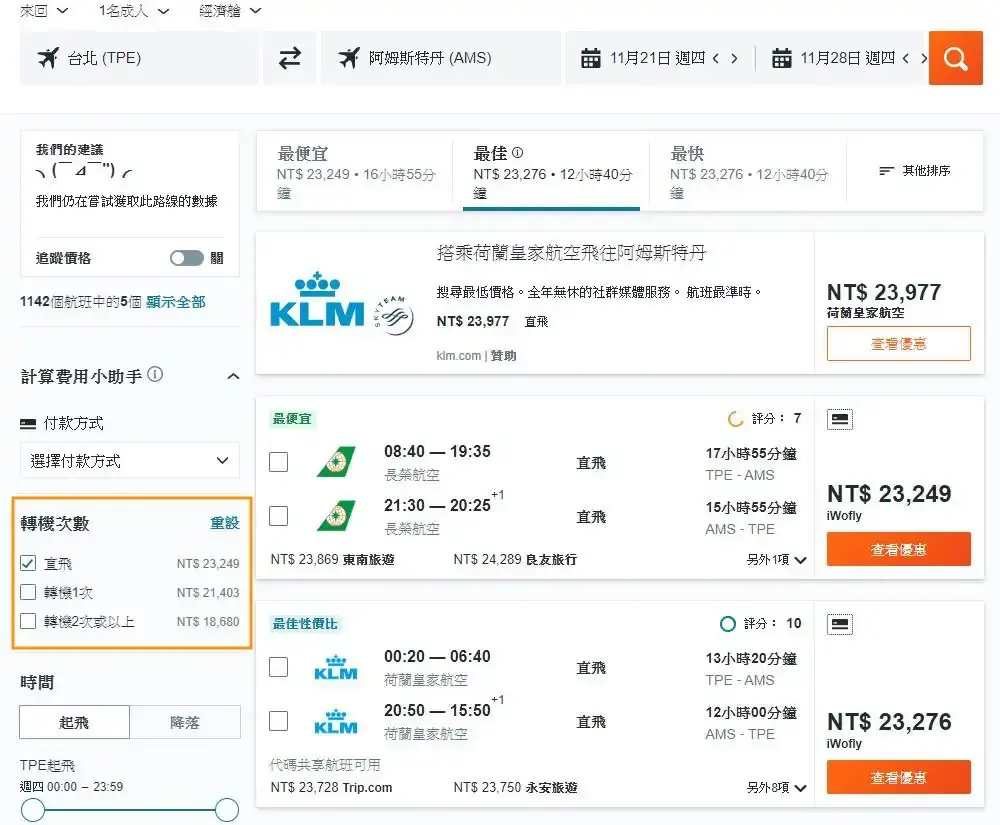1000x825 pixels.
Task: Switch to the 最快 sorting tab
Action: click(748, 172)
